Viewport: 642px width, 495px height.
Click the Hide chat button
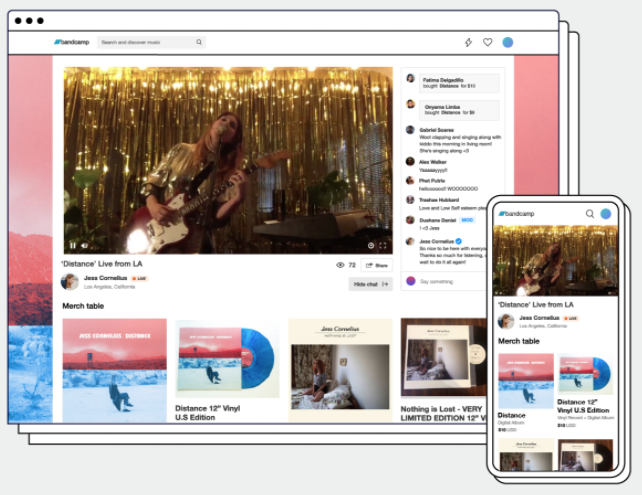click(x=371, y=284)
